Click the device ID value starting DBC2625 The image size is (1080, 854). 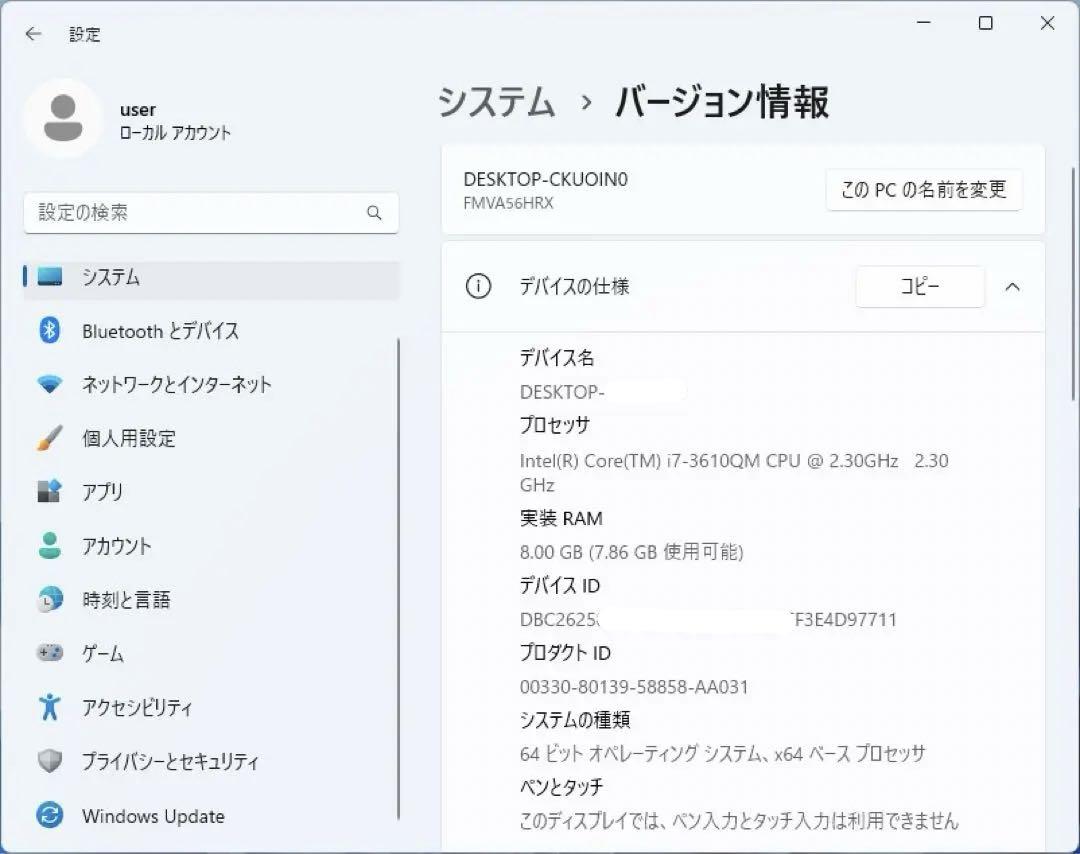click(708, 619)
